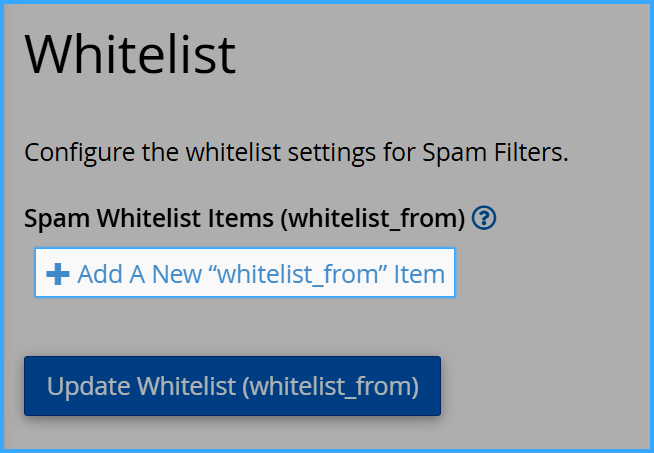Update Whitelist (whitelist_from) settings
The image size is (654, 453).
[232, 386]
